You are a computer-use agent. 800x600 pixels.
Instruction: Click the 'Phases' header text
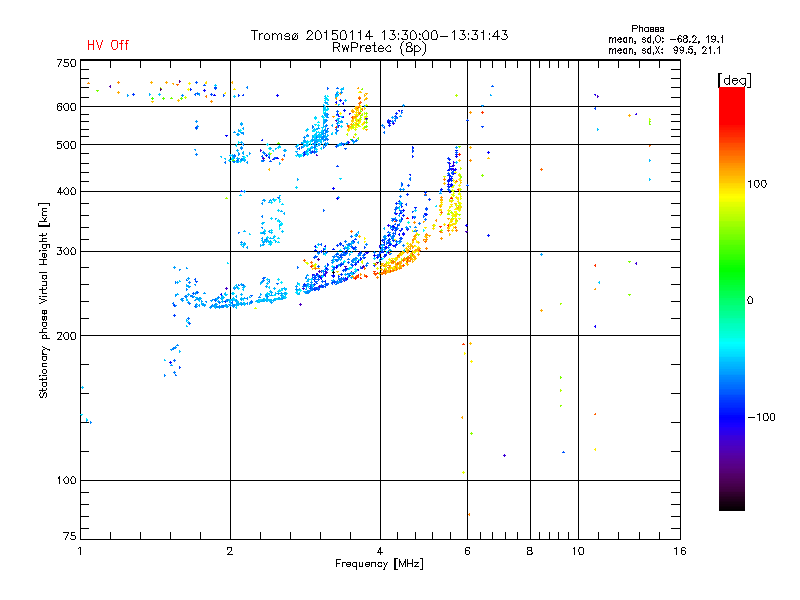pos(647,29)
